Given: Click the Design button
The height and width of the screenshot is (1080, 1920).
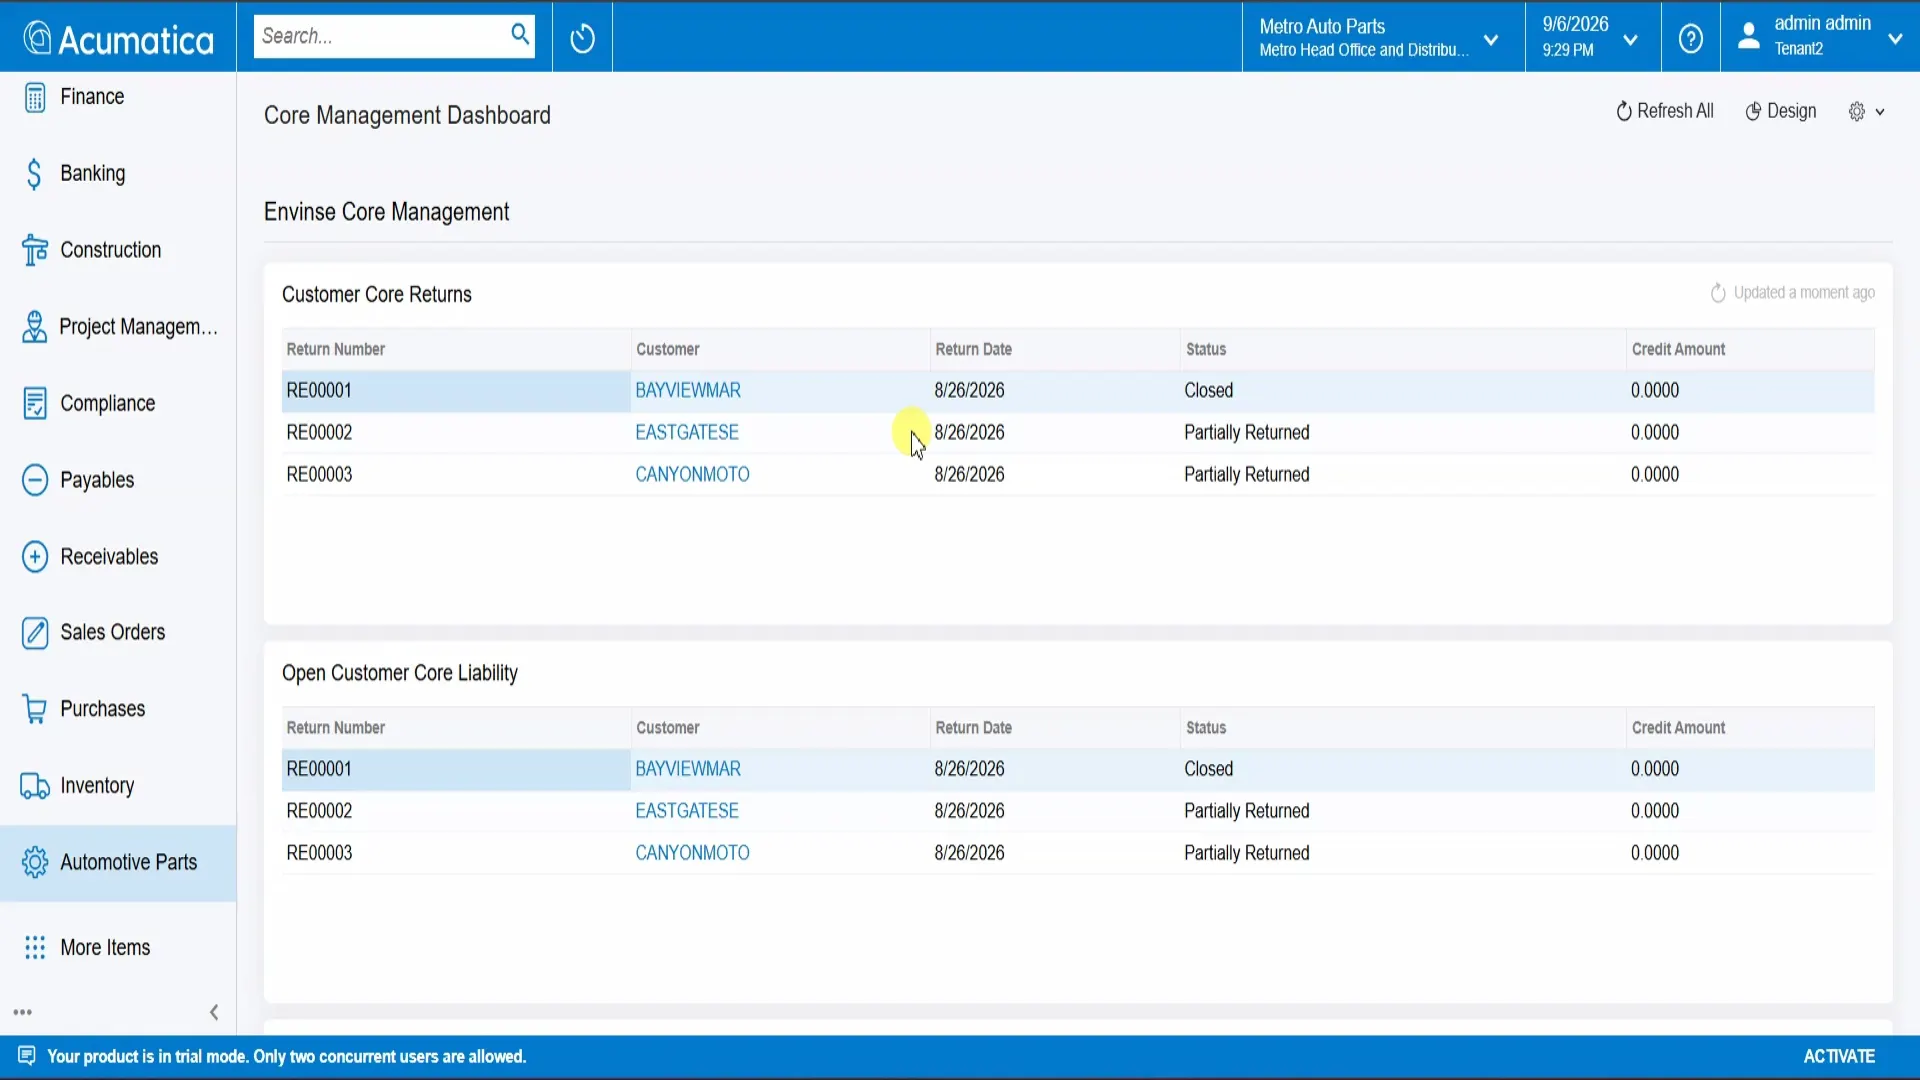Looking at the screenshot, I should tap(1781, 111).
